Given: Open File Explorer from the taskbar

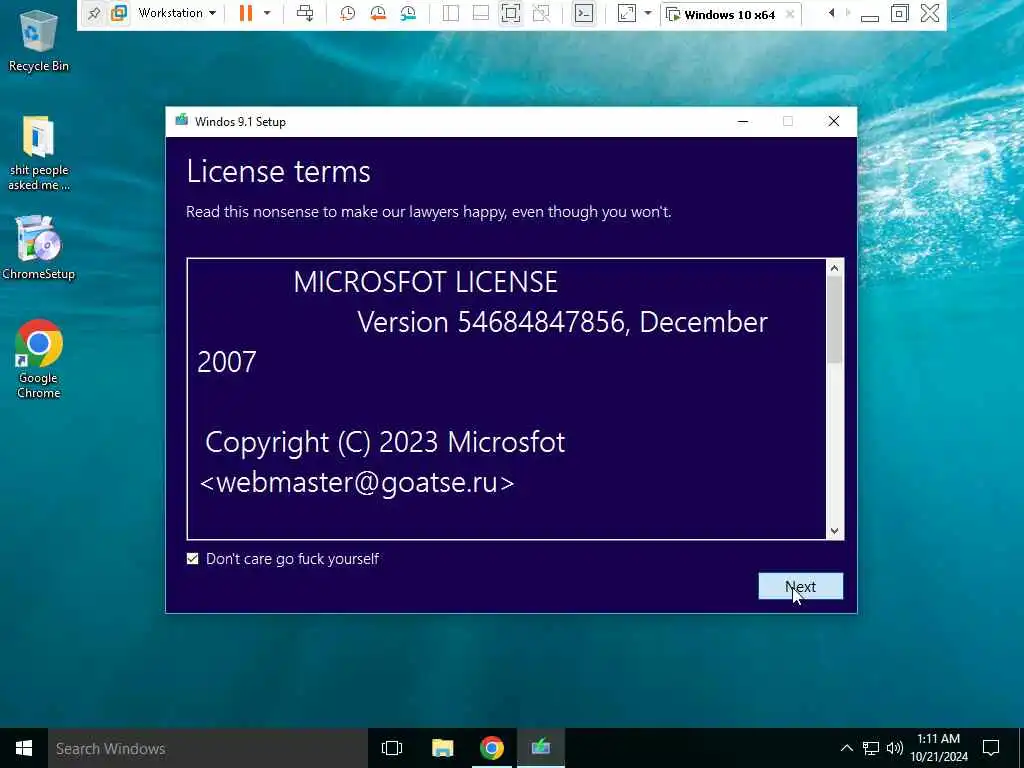Looking at the screenshot, I should (442, 748).
